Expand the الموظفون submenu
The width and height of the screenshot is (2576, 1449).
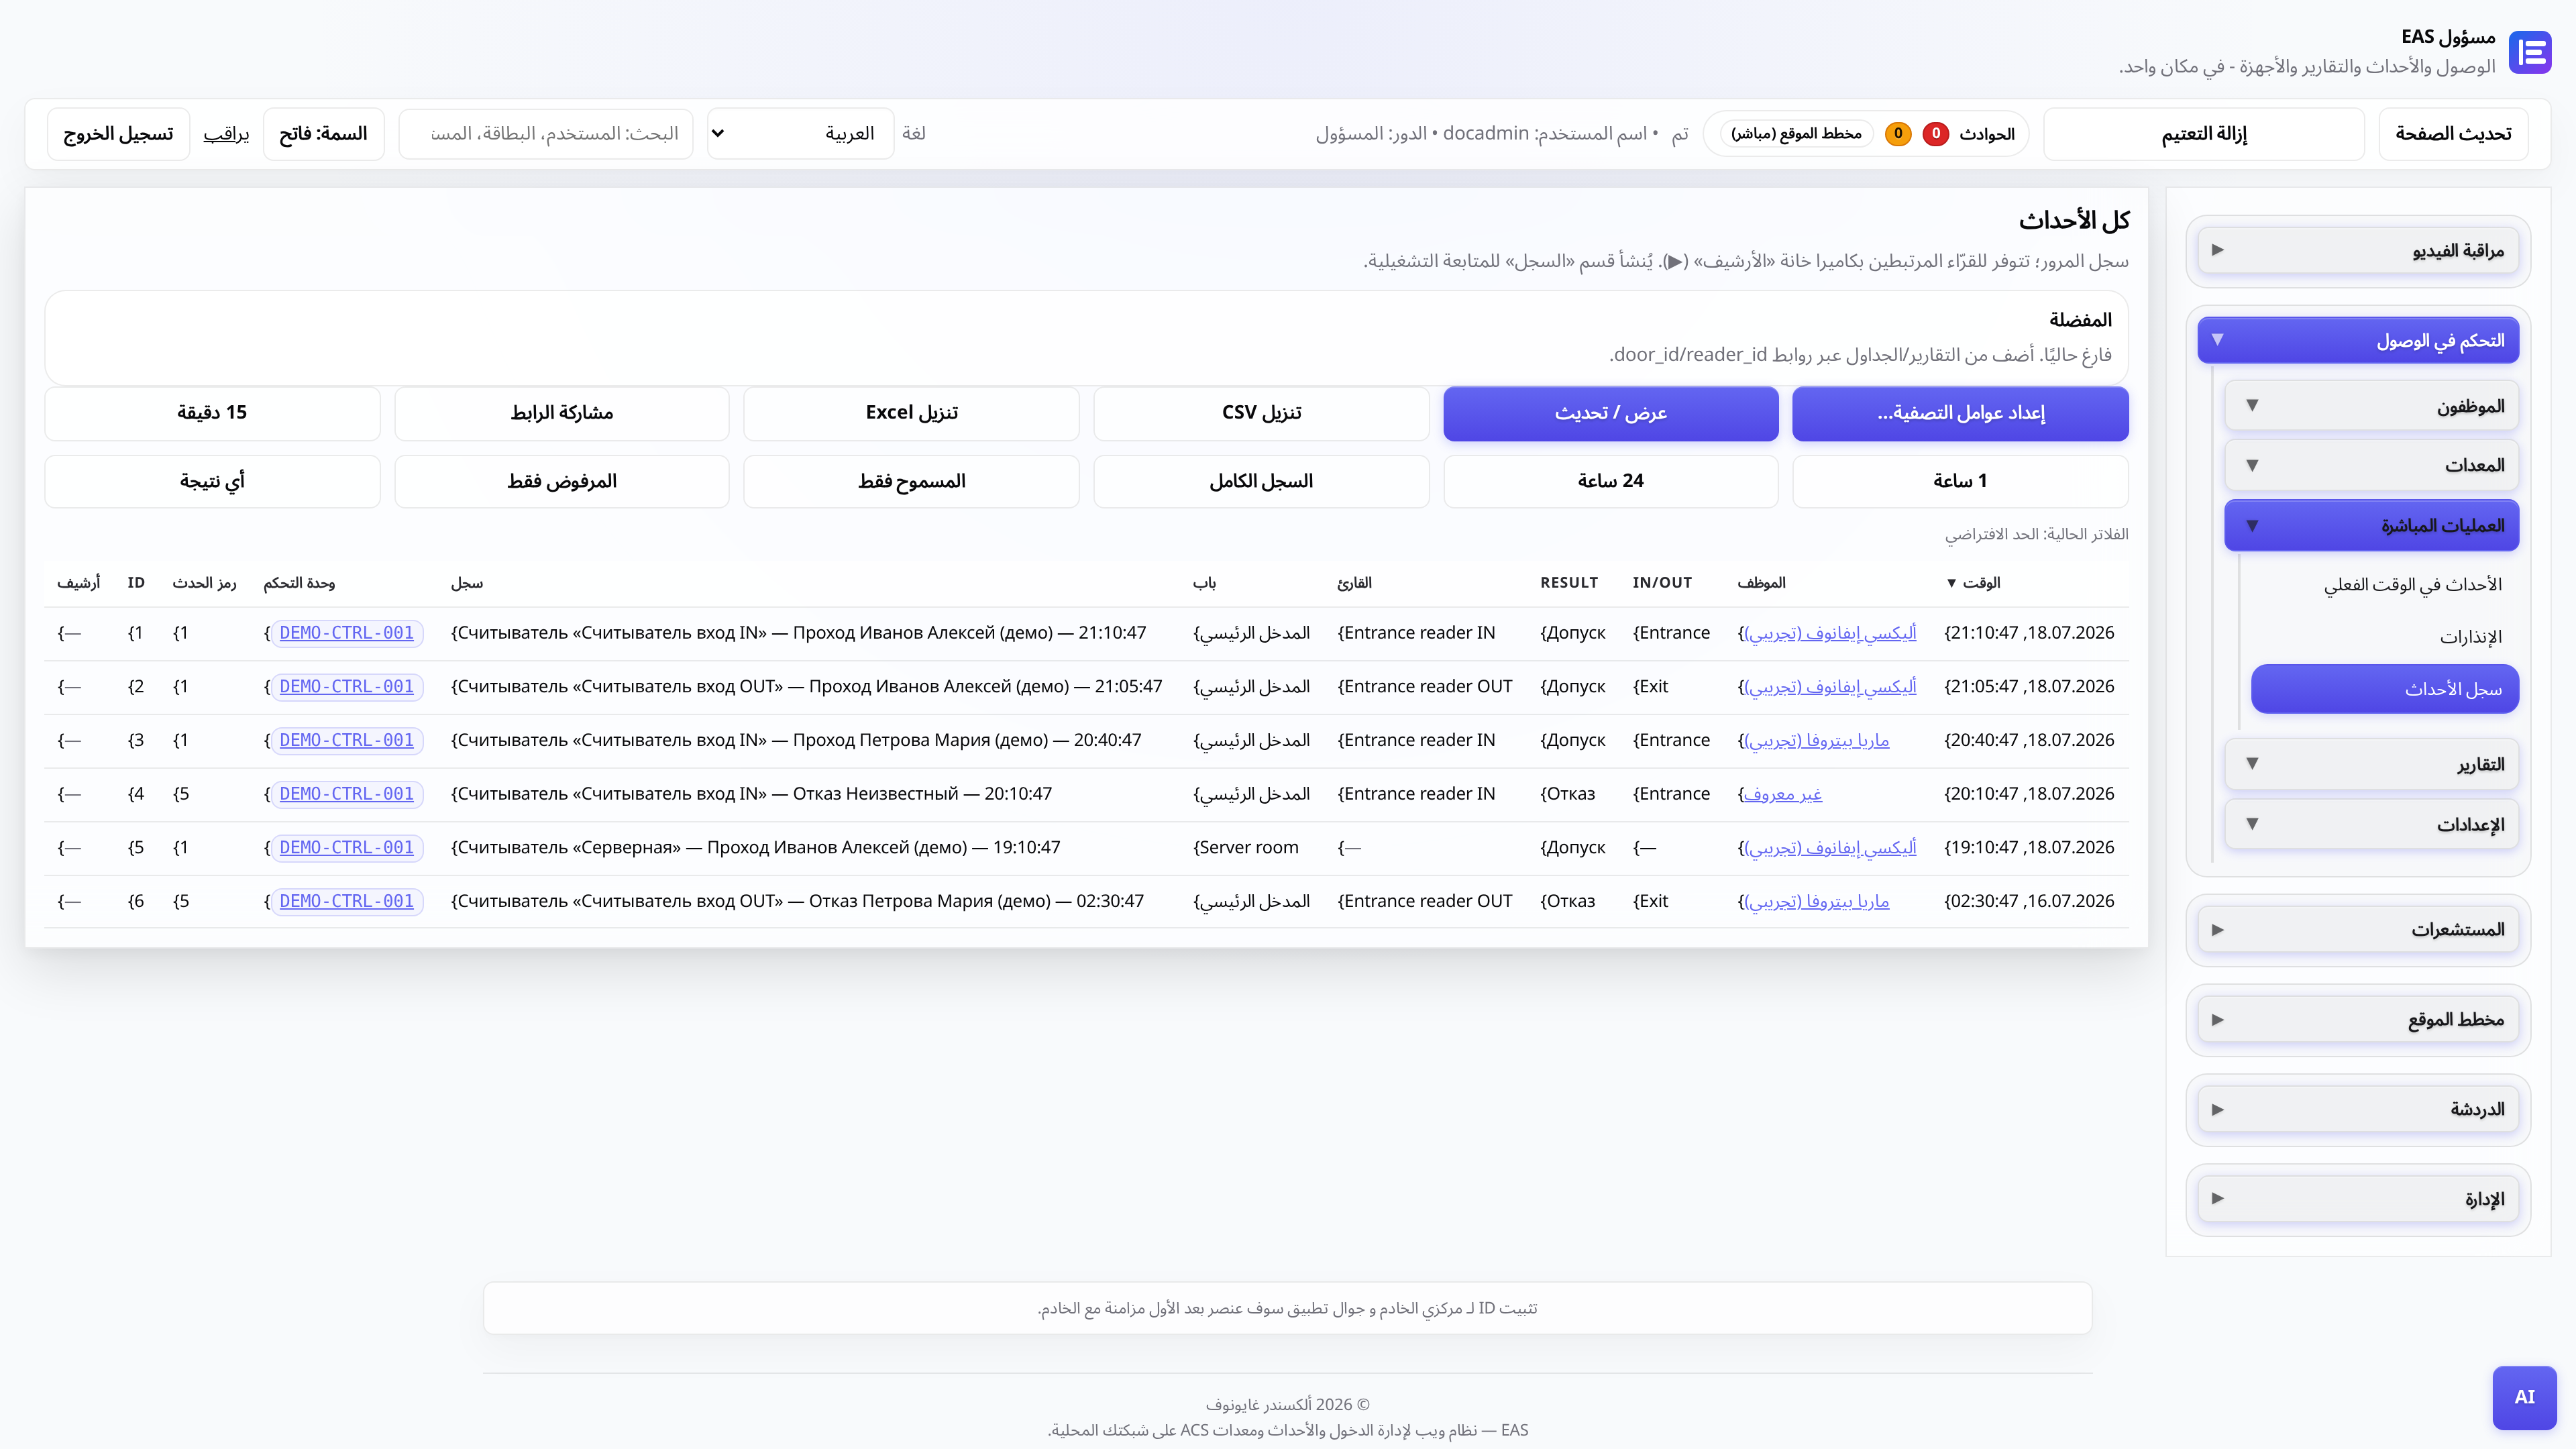(x=2371, y=406)
